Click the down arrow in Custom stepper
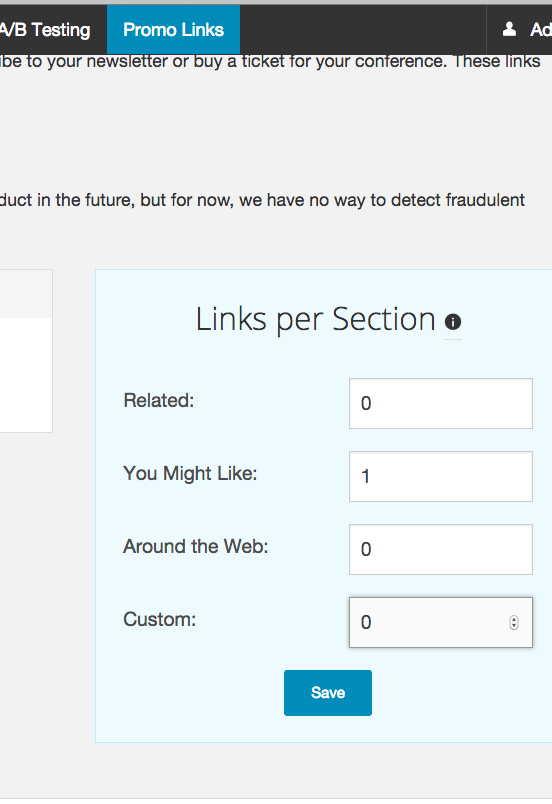 click(x=514, y=626)
